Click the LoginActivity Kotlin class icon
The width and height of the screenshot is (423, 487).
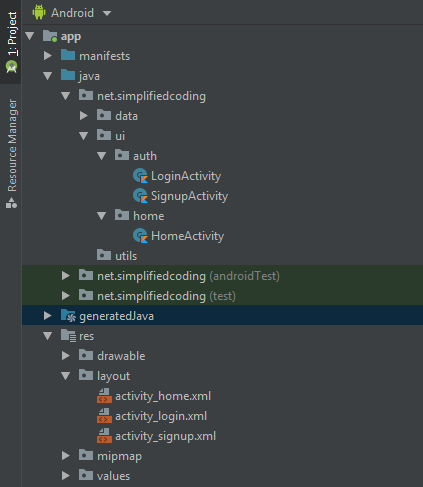[x=140, y=176]
